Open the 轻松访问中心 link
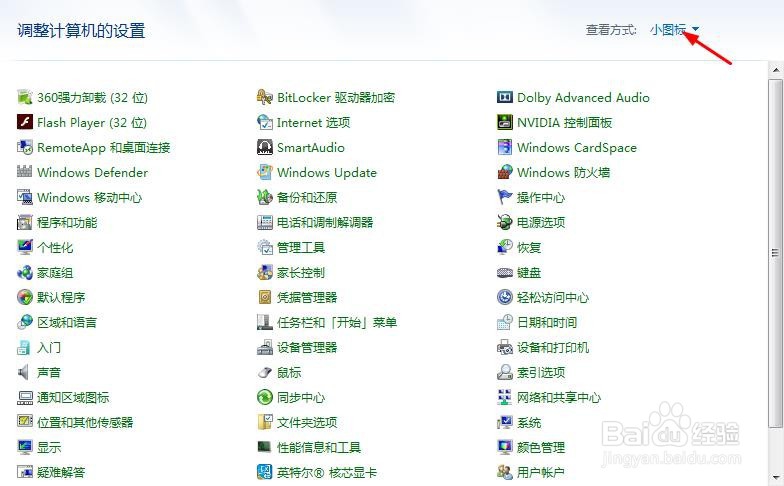784x486 pixels. (553, 298)
